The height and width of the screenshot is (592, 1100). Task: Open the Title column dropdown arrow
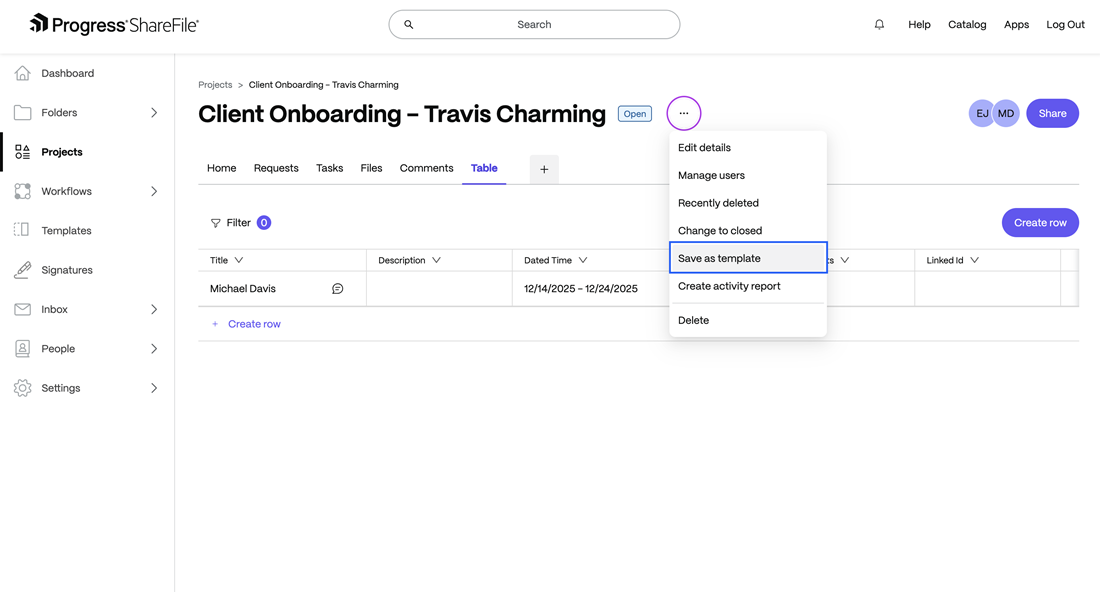239,261
